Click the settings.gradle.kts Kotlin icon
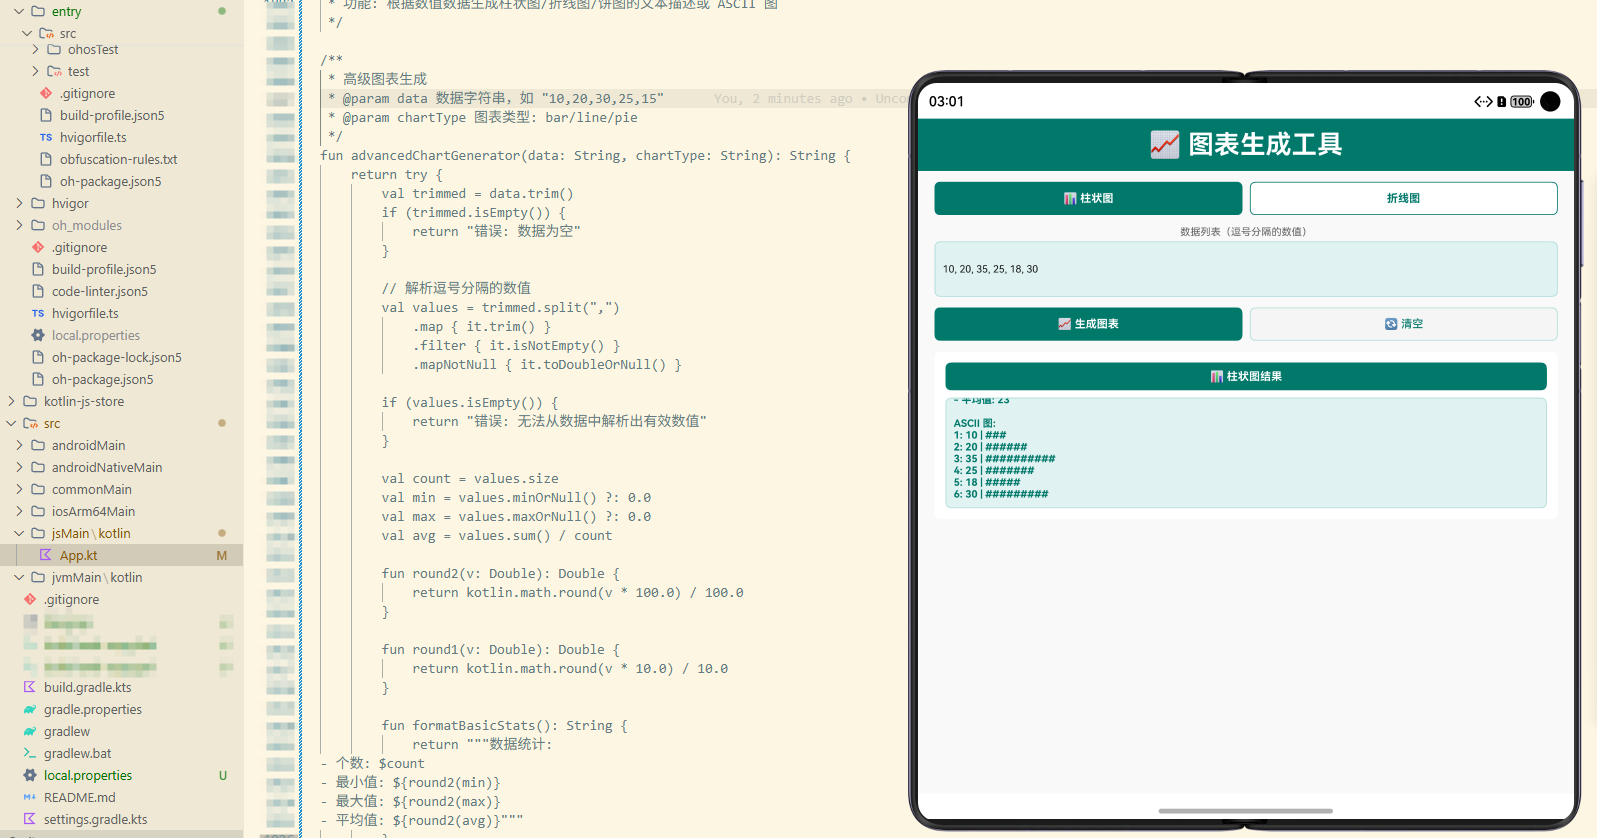1597x838 pixels. [x=30, y=819]
